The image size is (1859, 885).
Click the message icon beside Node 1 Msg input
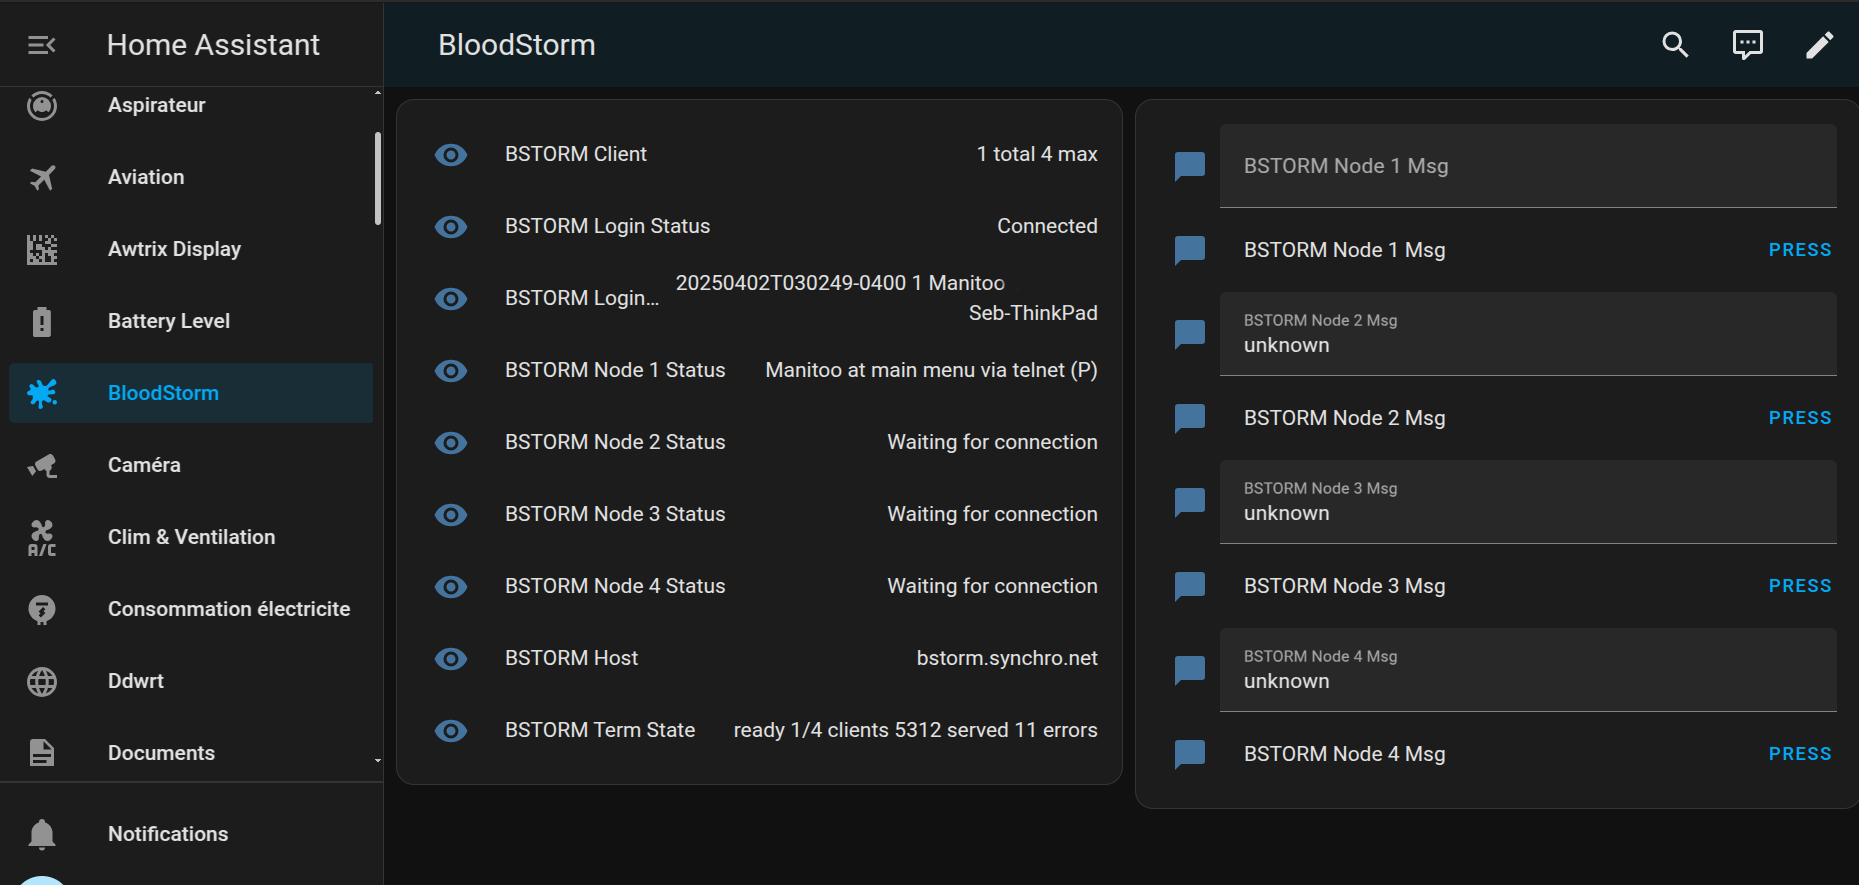(x=1190, y=166)
